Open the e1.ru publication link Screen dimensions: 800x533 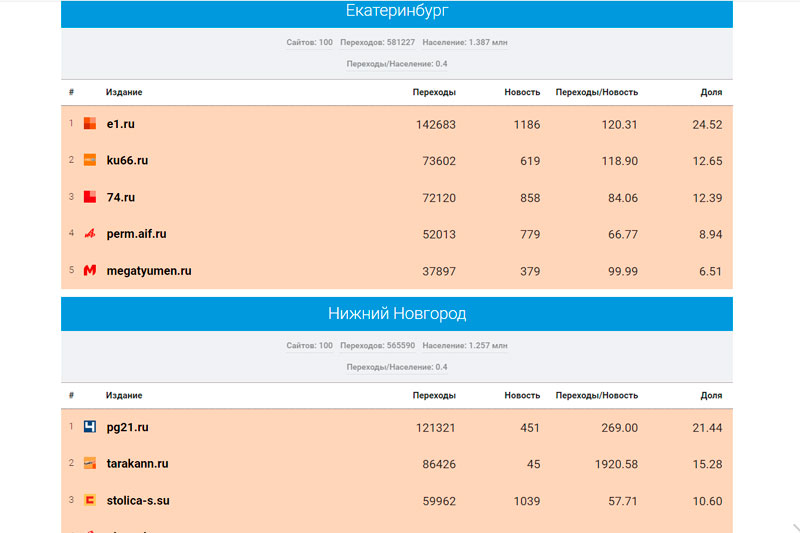(120, 124)
